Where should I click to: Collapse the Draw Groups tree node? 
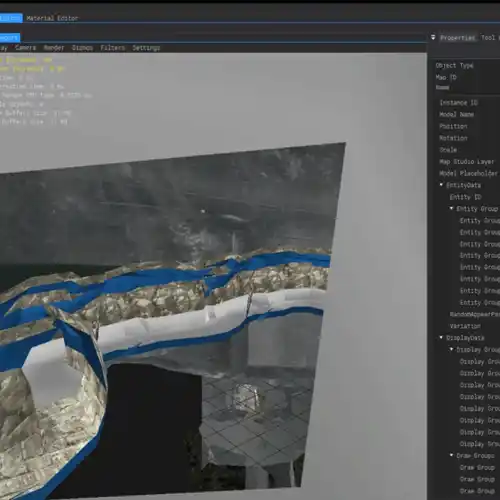[x=452, y=455]
